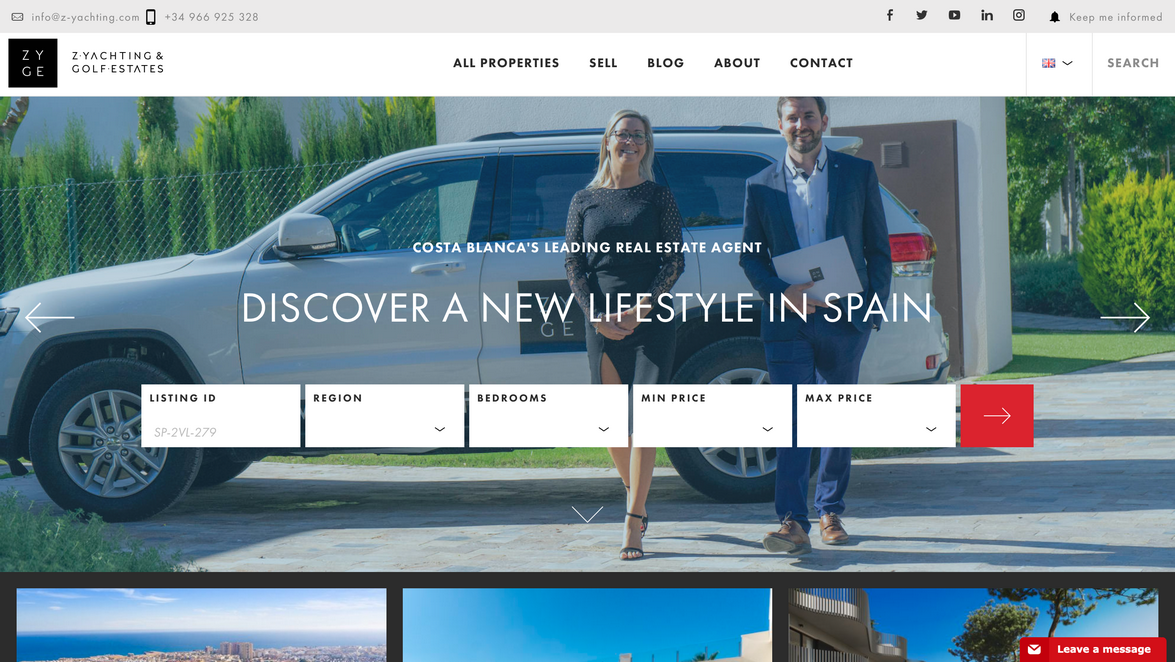Click the ZYGE logo

[33, 63]
